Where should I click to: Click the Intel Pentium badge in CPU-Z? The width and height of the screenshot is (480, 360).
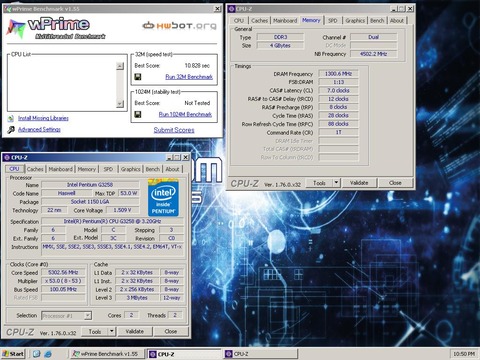click(163, 198)
